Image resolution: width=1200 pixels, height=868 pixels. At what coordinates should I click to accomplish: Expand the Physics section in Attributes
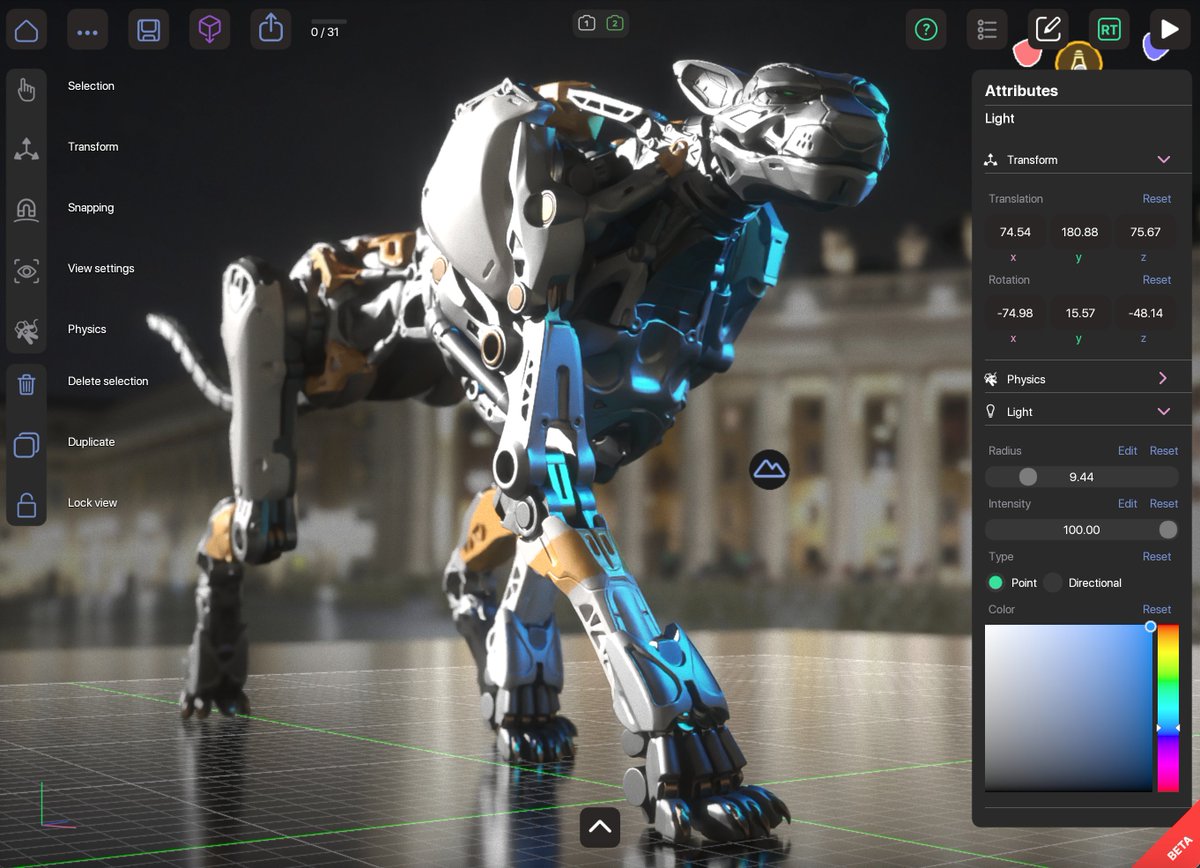pos(1162,378)
